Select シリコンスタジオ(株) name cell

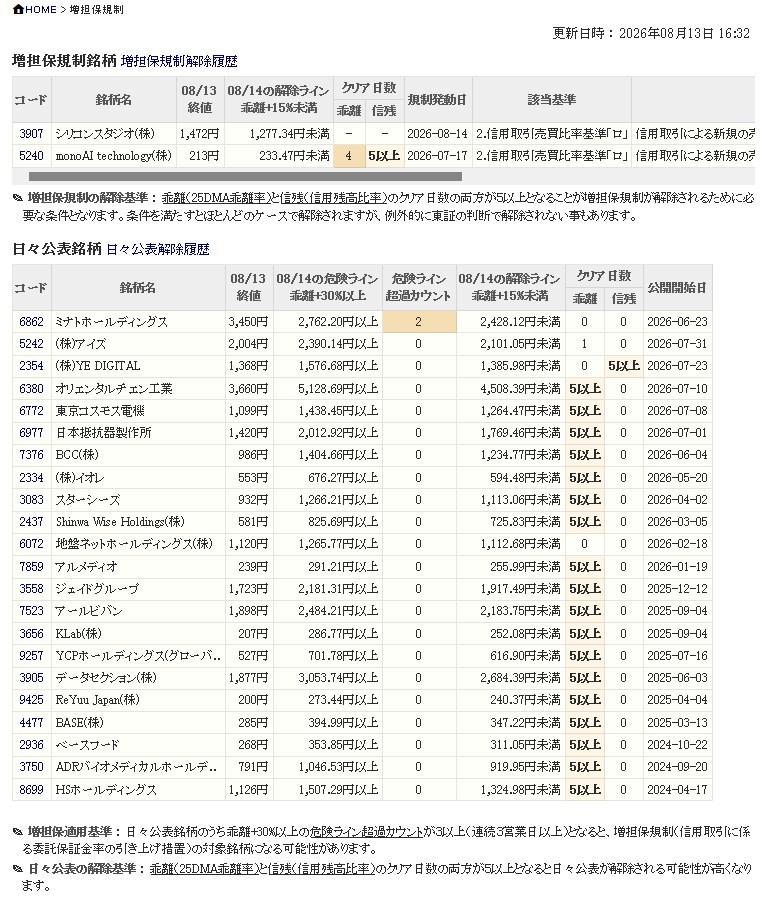(114, 134)
